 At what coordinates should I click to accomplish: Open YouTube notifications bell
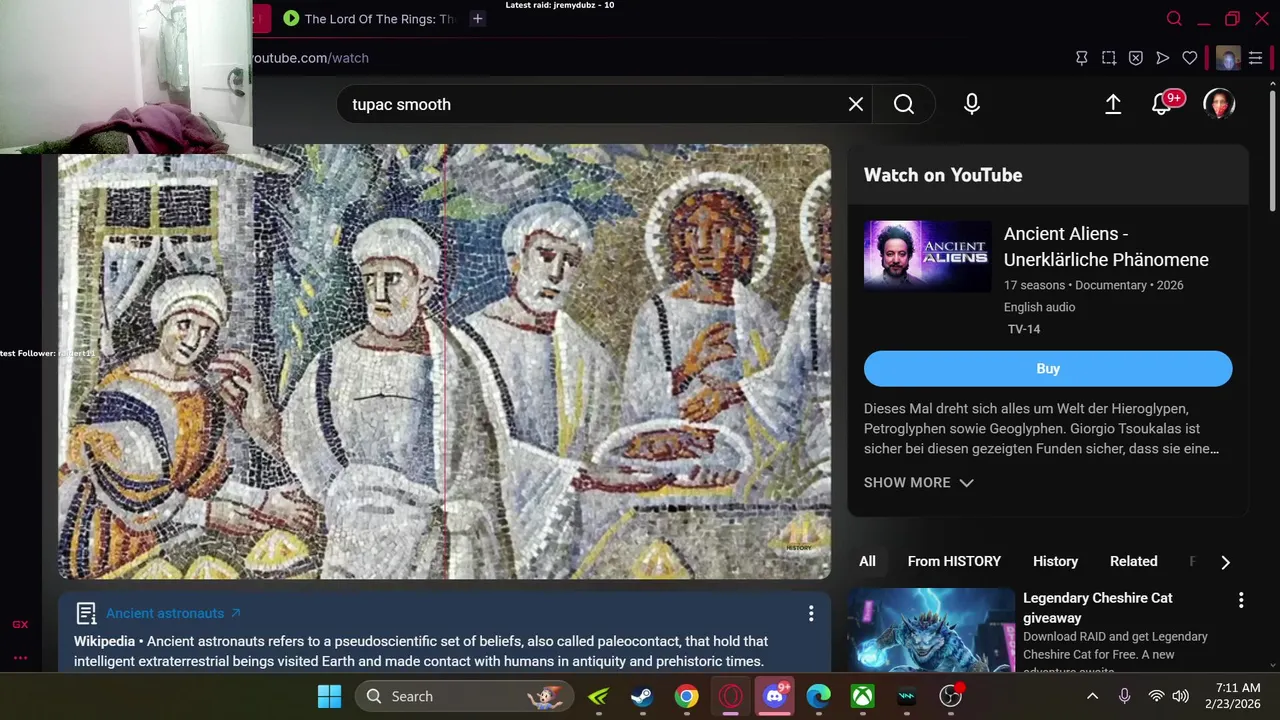[1162, 104]
